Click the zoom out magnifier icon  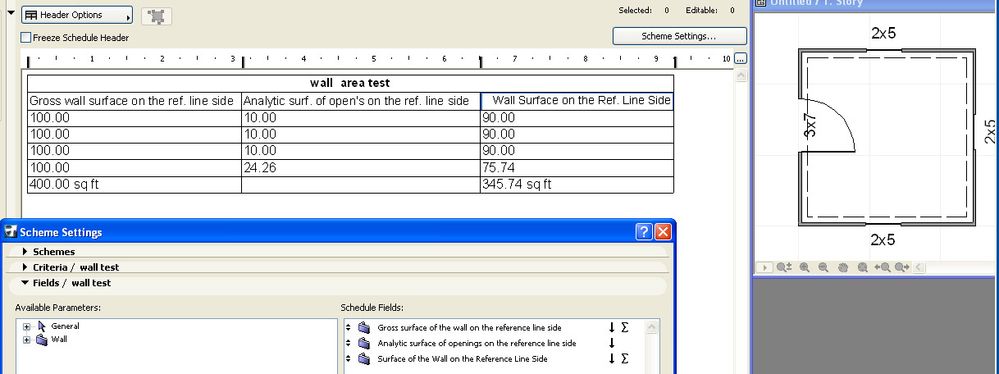pyautogui.click(x=823, y=268)
